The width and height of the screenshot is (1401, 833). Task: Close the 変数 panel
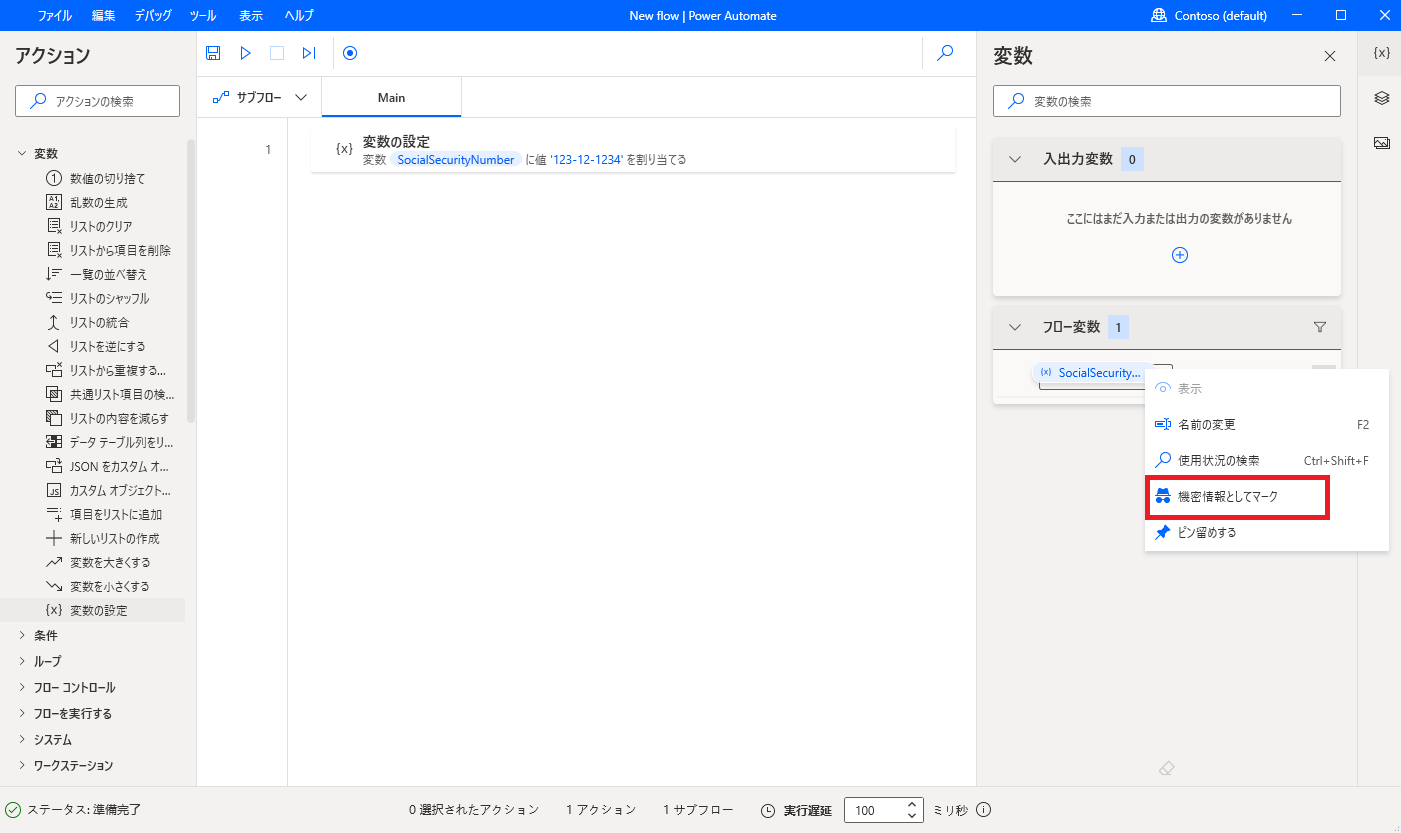pyautogui.click(x=1330, y=56)
